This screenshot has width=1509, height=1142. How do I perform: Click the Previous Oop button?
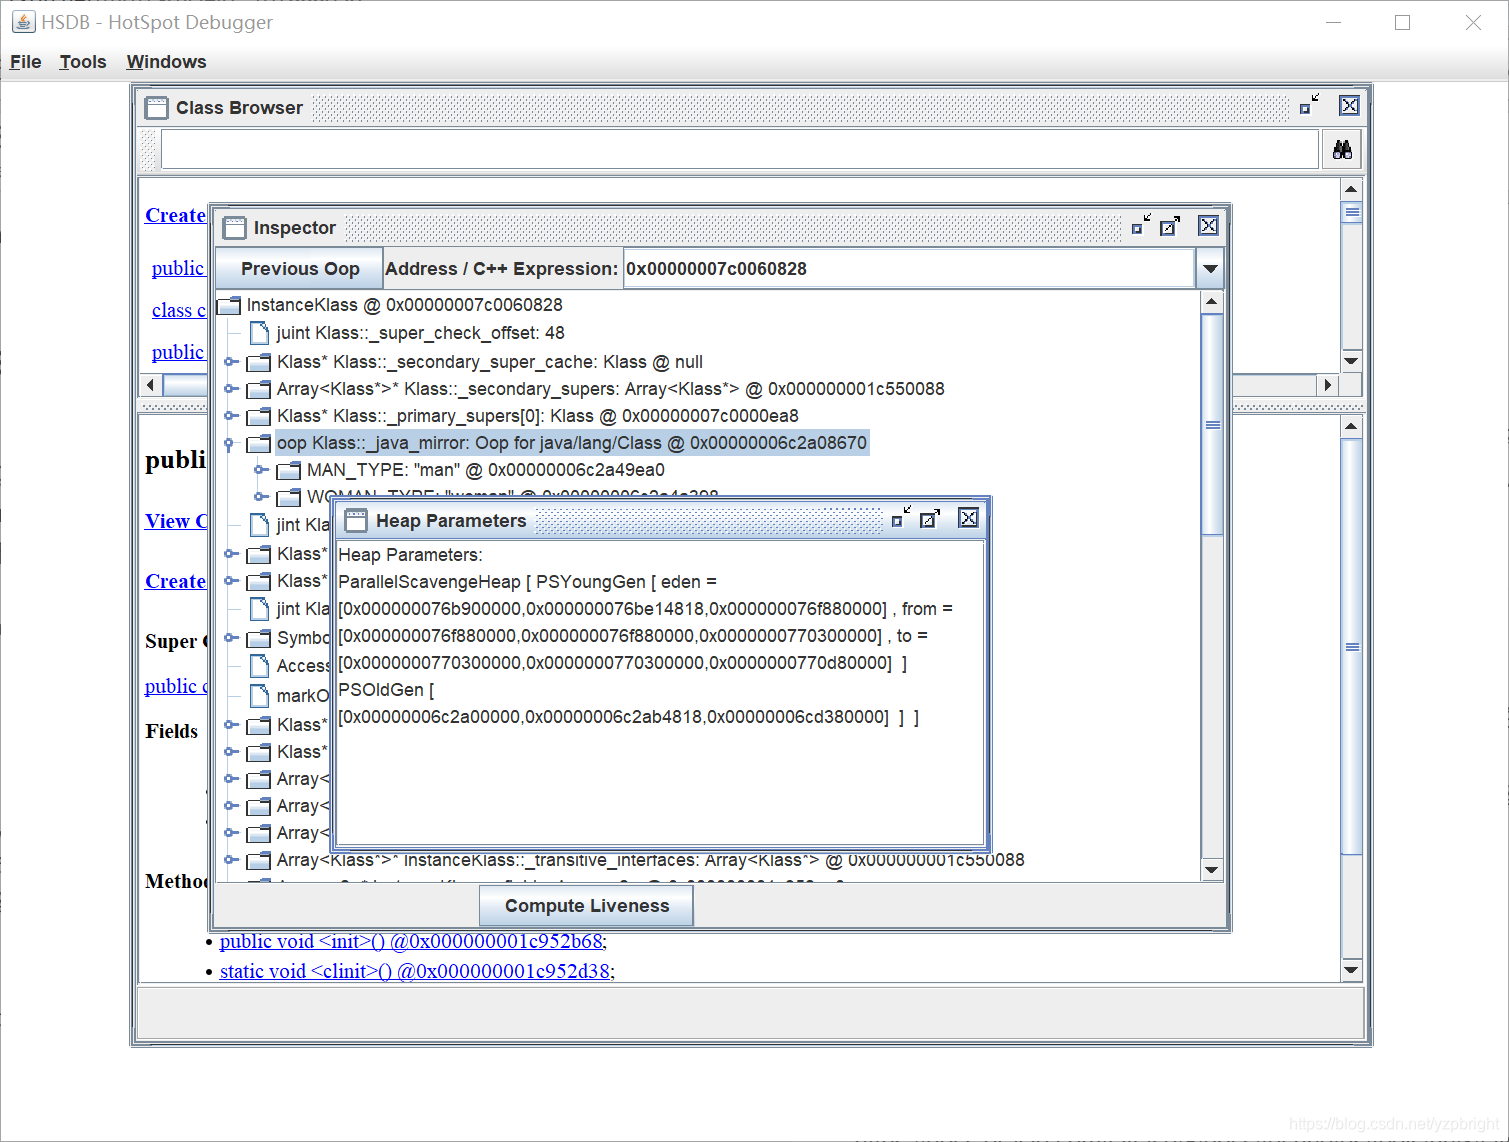299,269
